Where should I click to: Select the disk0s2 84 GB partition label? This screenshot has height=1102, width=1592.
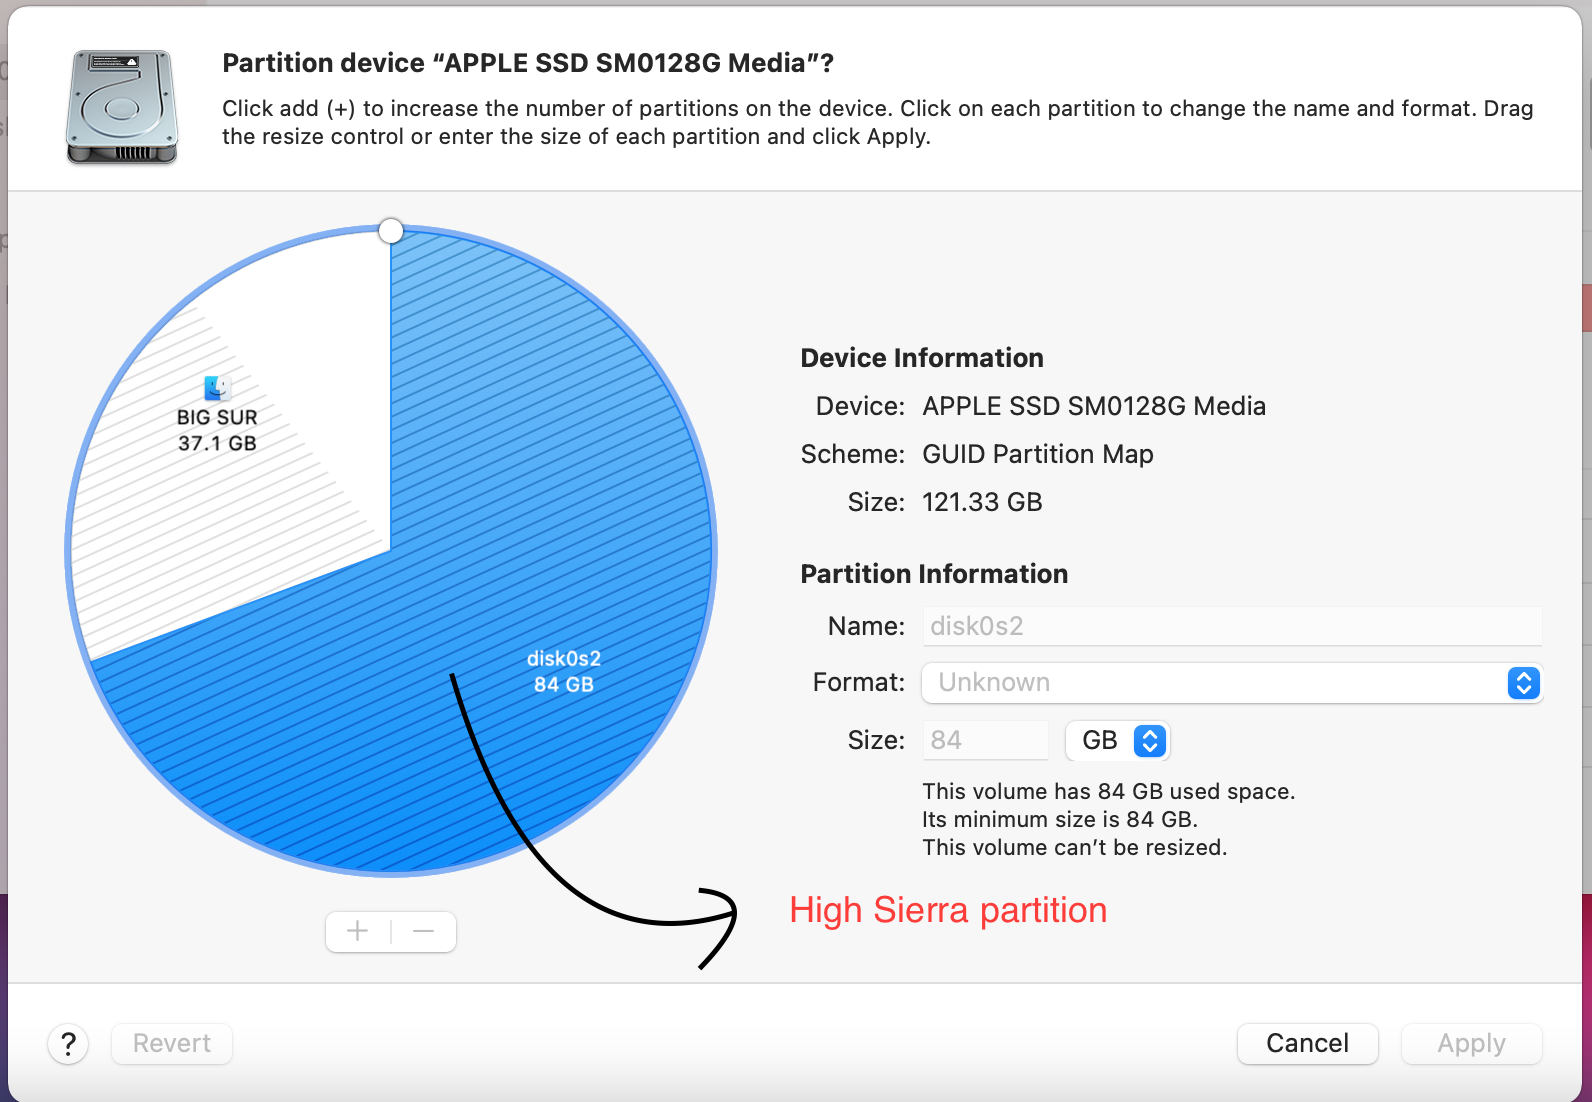pyautogui.click(x=564, y=671)
